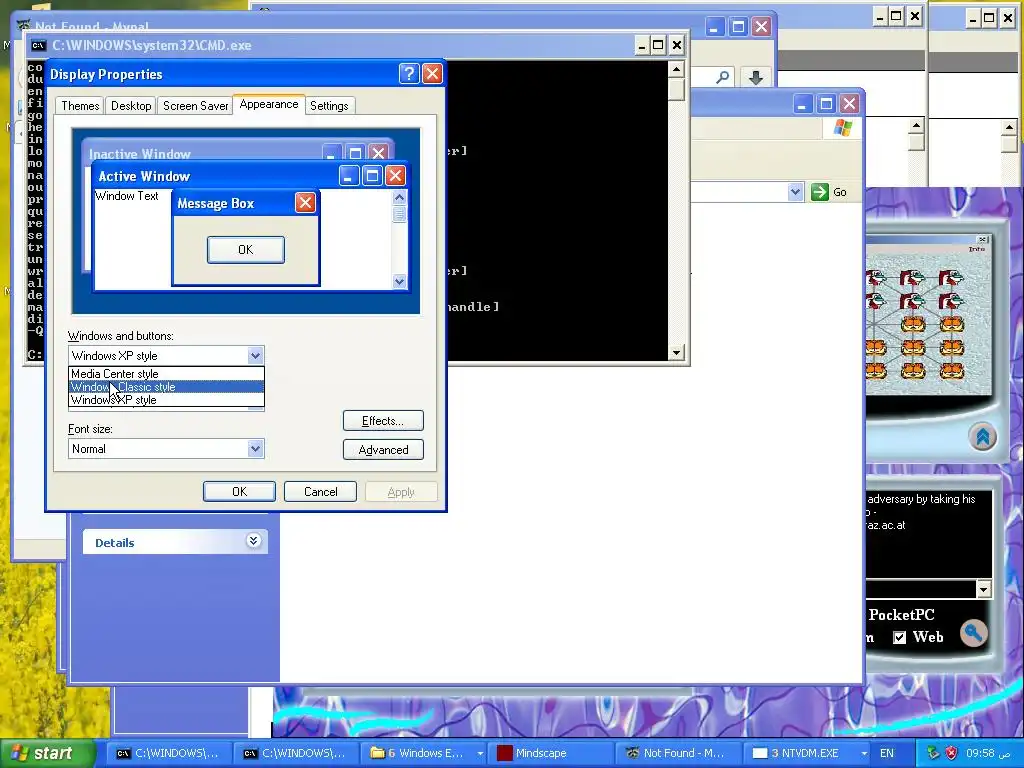1024x768 pixels.
Task: Toggle the Web checkbox in Mindscape
Action: (899, 637)
